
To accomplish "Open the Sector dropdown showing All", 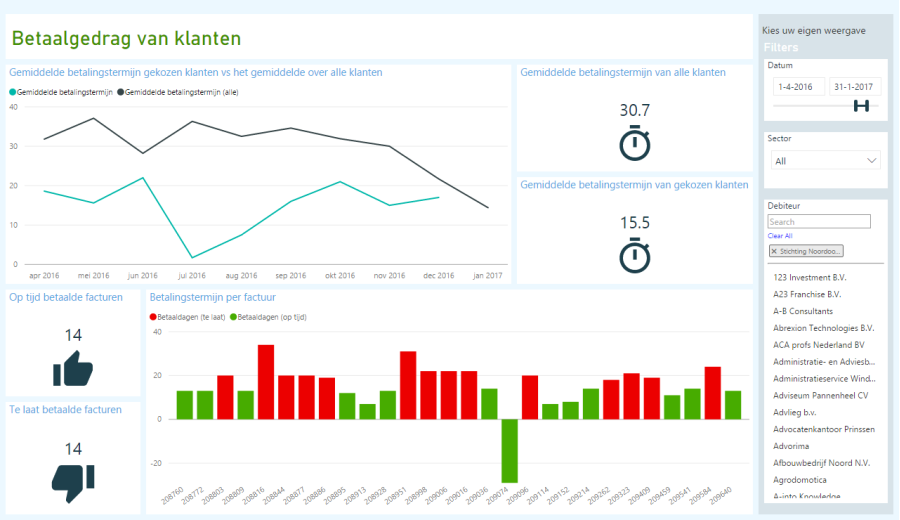I will (x=825, y=161).
